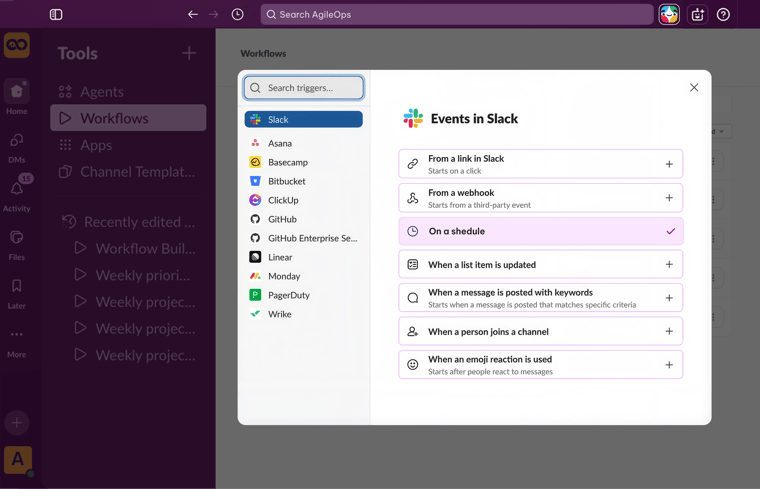The width and height of the screenshot is (760, 489).
Task: Choose message posted with keywords trigger
Action: (540, 298)
